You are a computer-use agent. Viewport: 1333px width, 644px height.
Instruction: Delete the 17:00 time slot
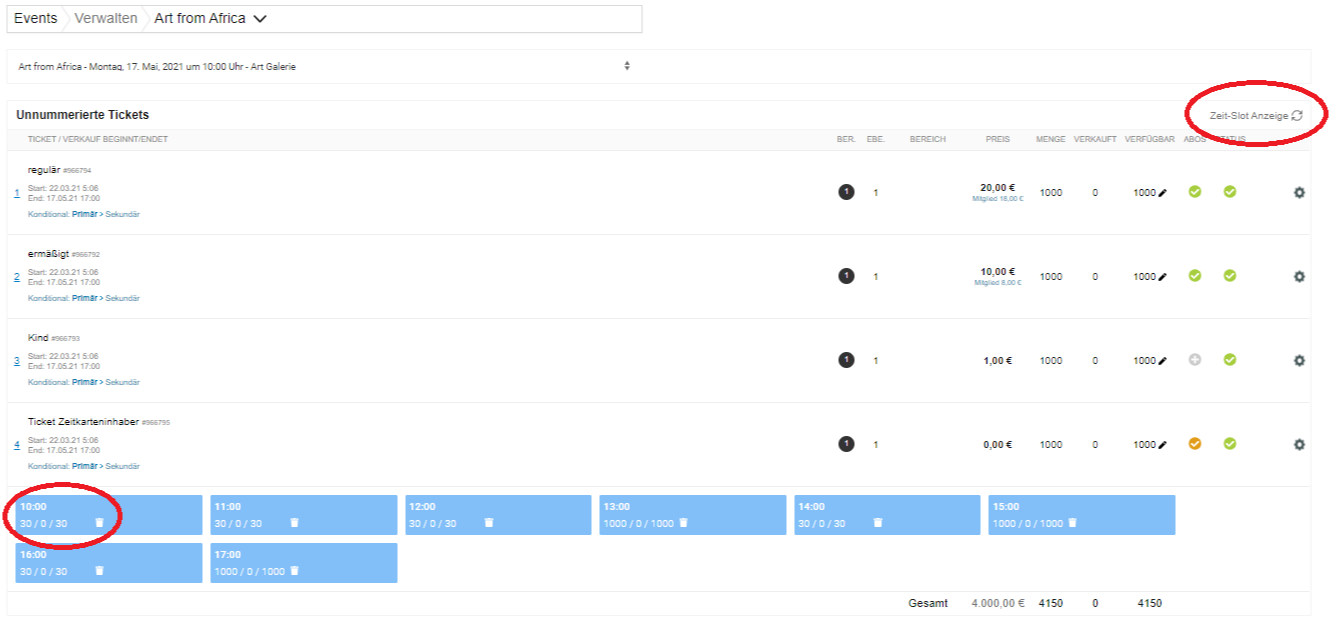[x=294, y=571]
